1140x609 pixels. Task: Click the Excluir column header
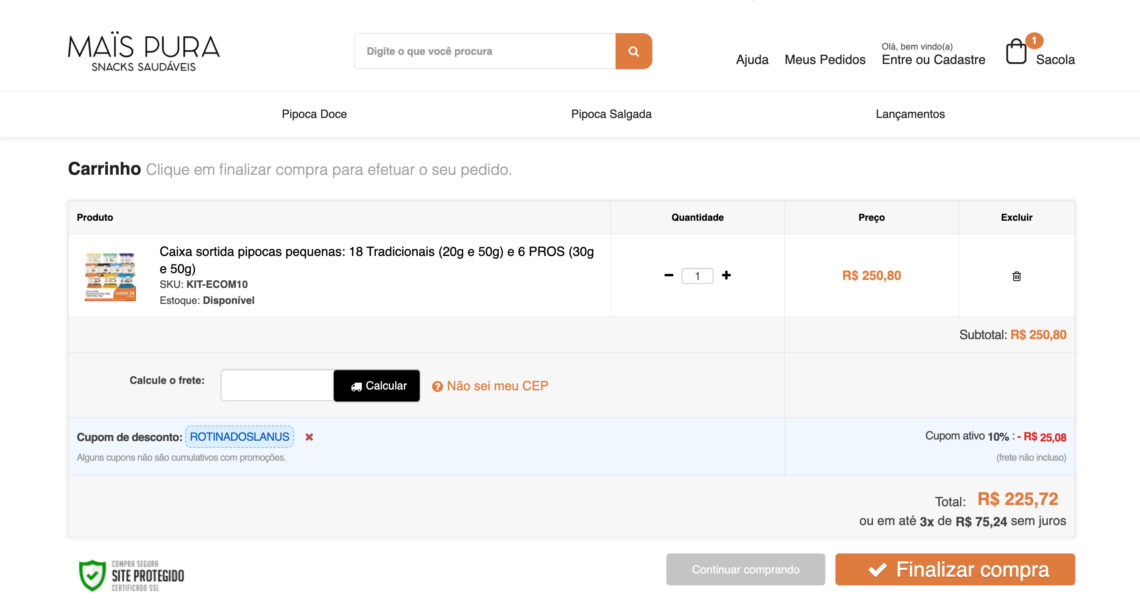(1016, 217)
